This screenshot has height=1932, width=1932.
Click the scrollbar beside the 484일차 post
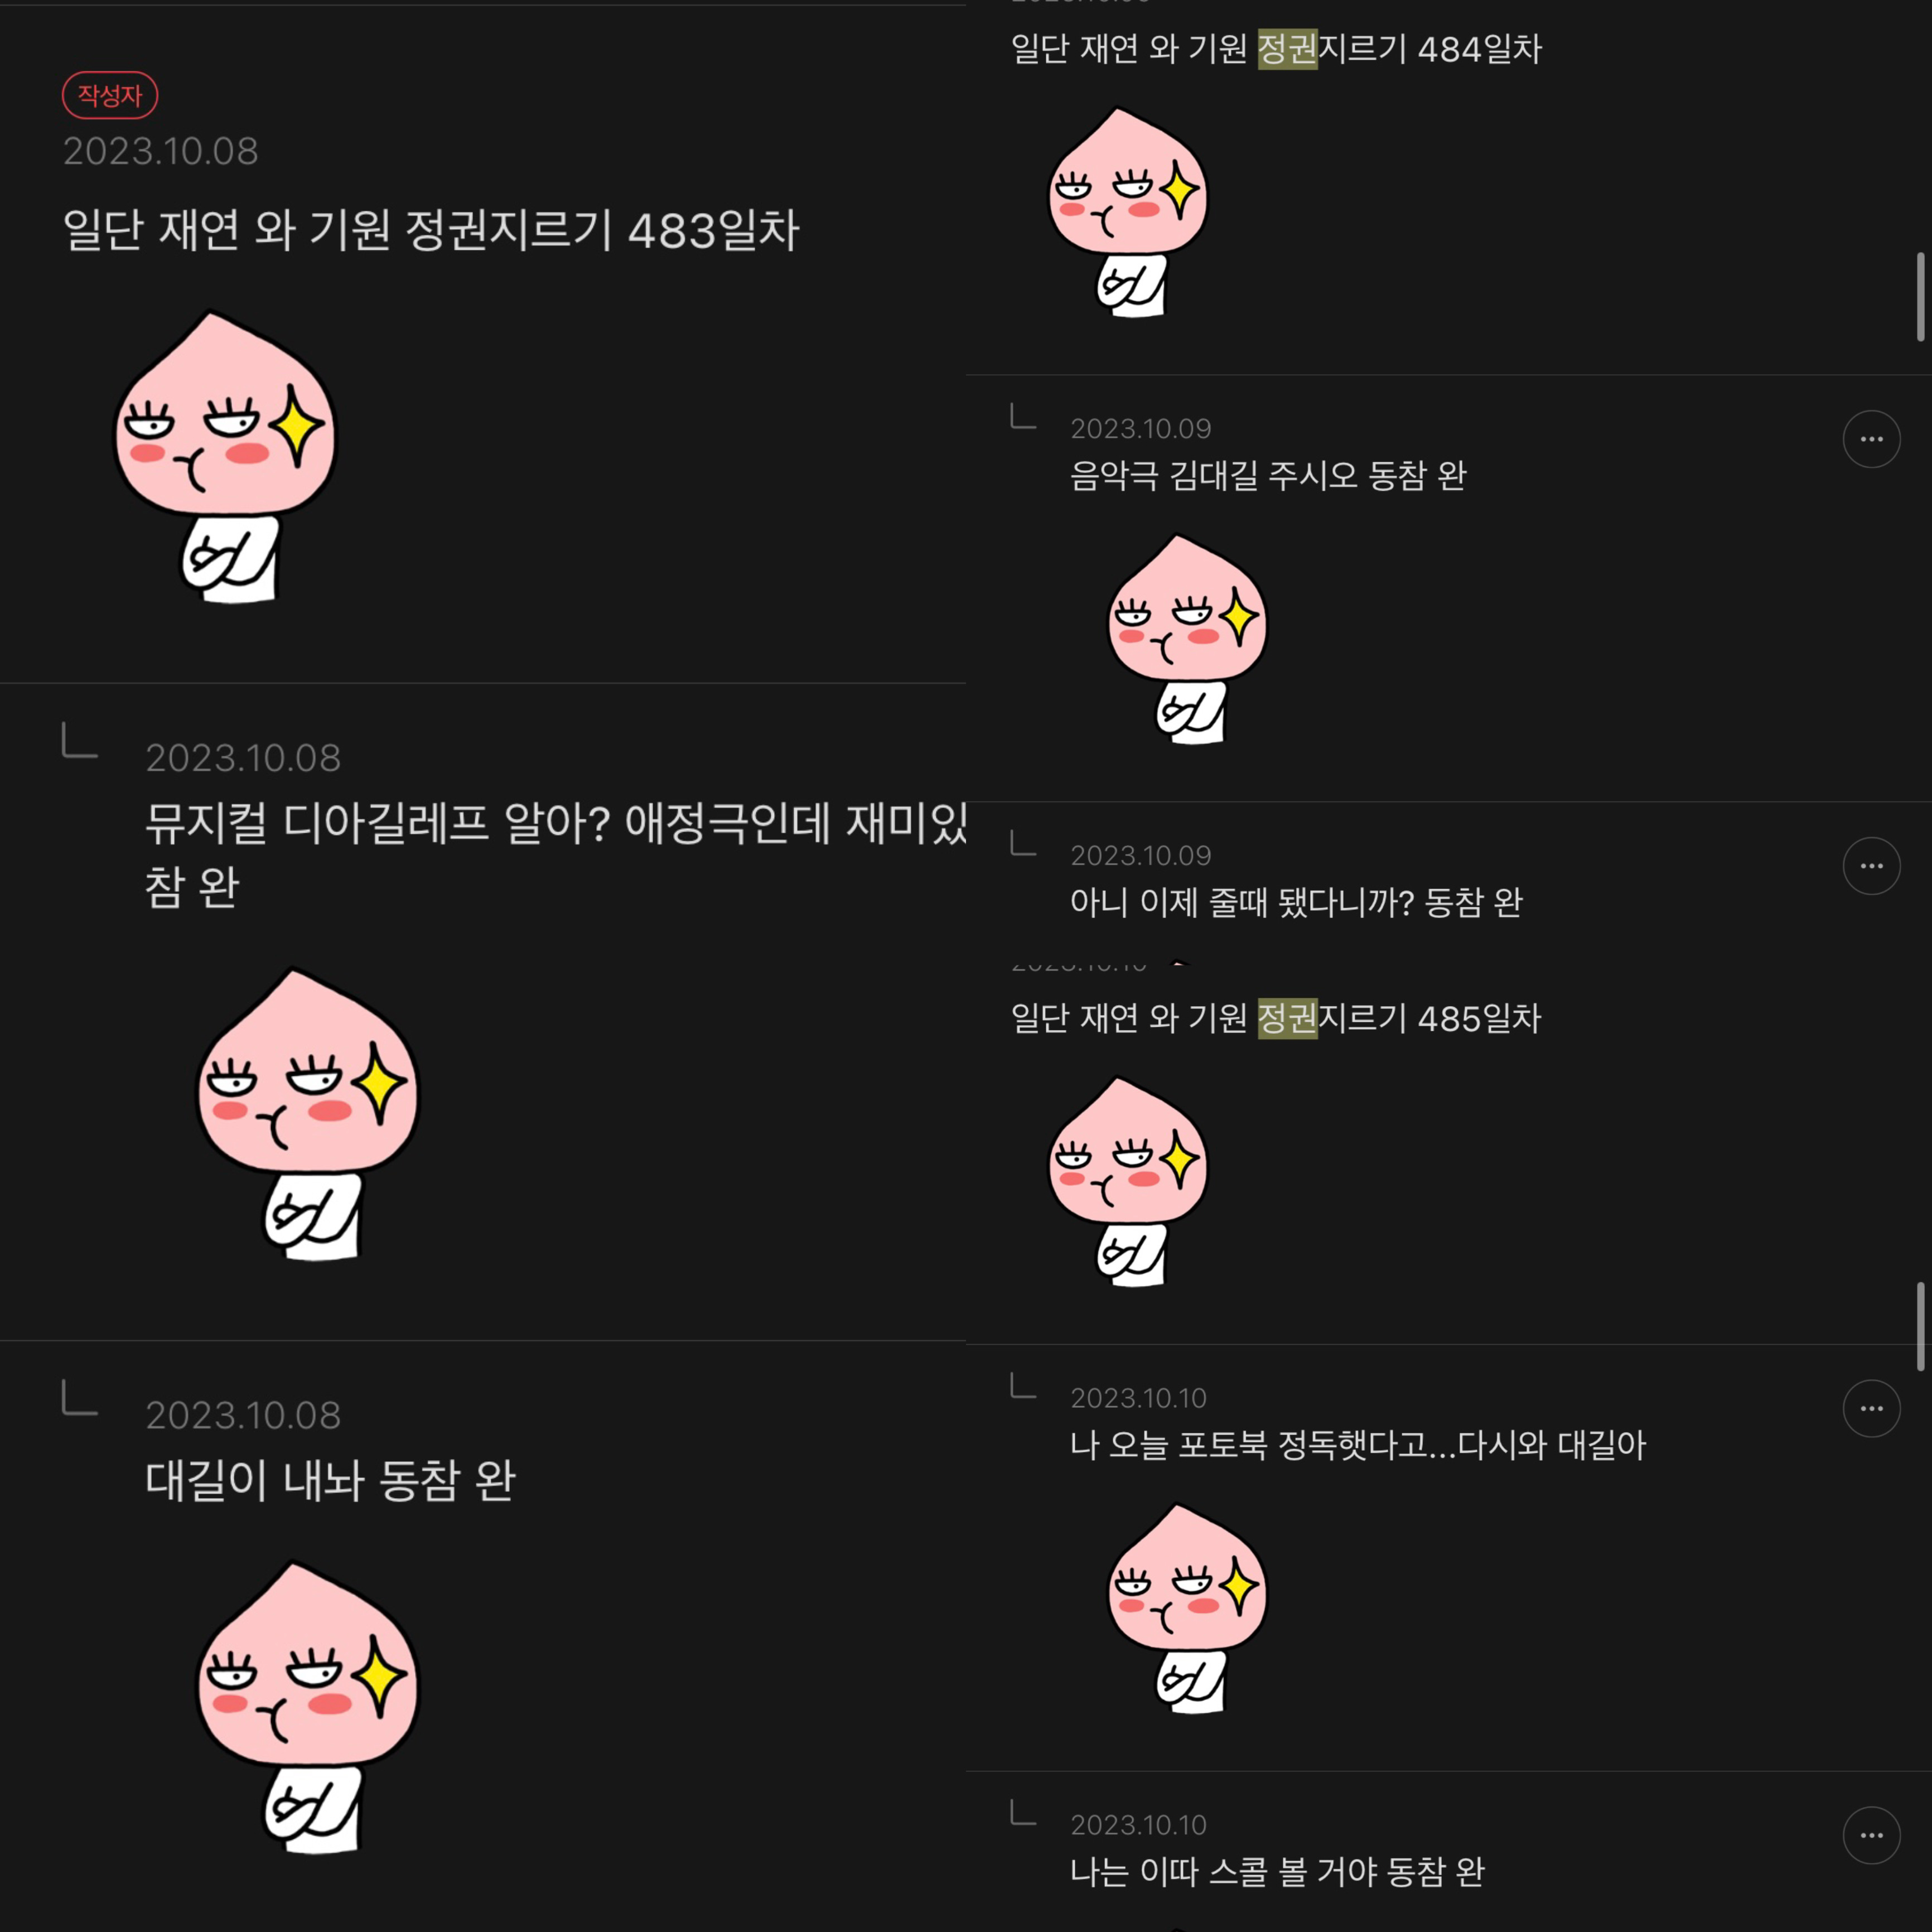[x=1920, y=297]
